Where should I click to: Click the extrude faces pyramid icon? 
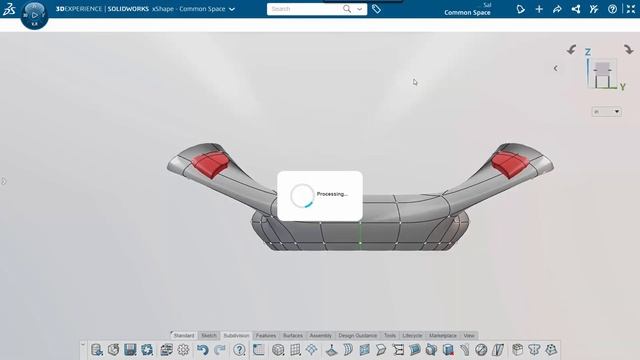pyautogui.click(x=331, y=350)
